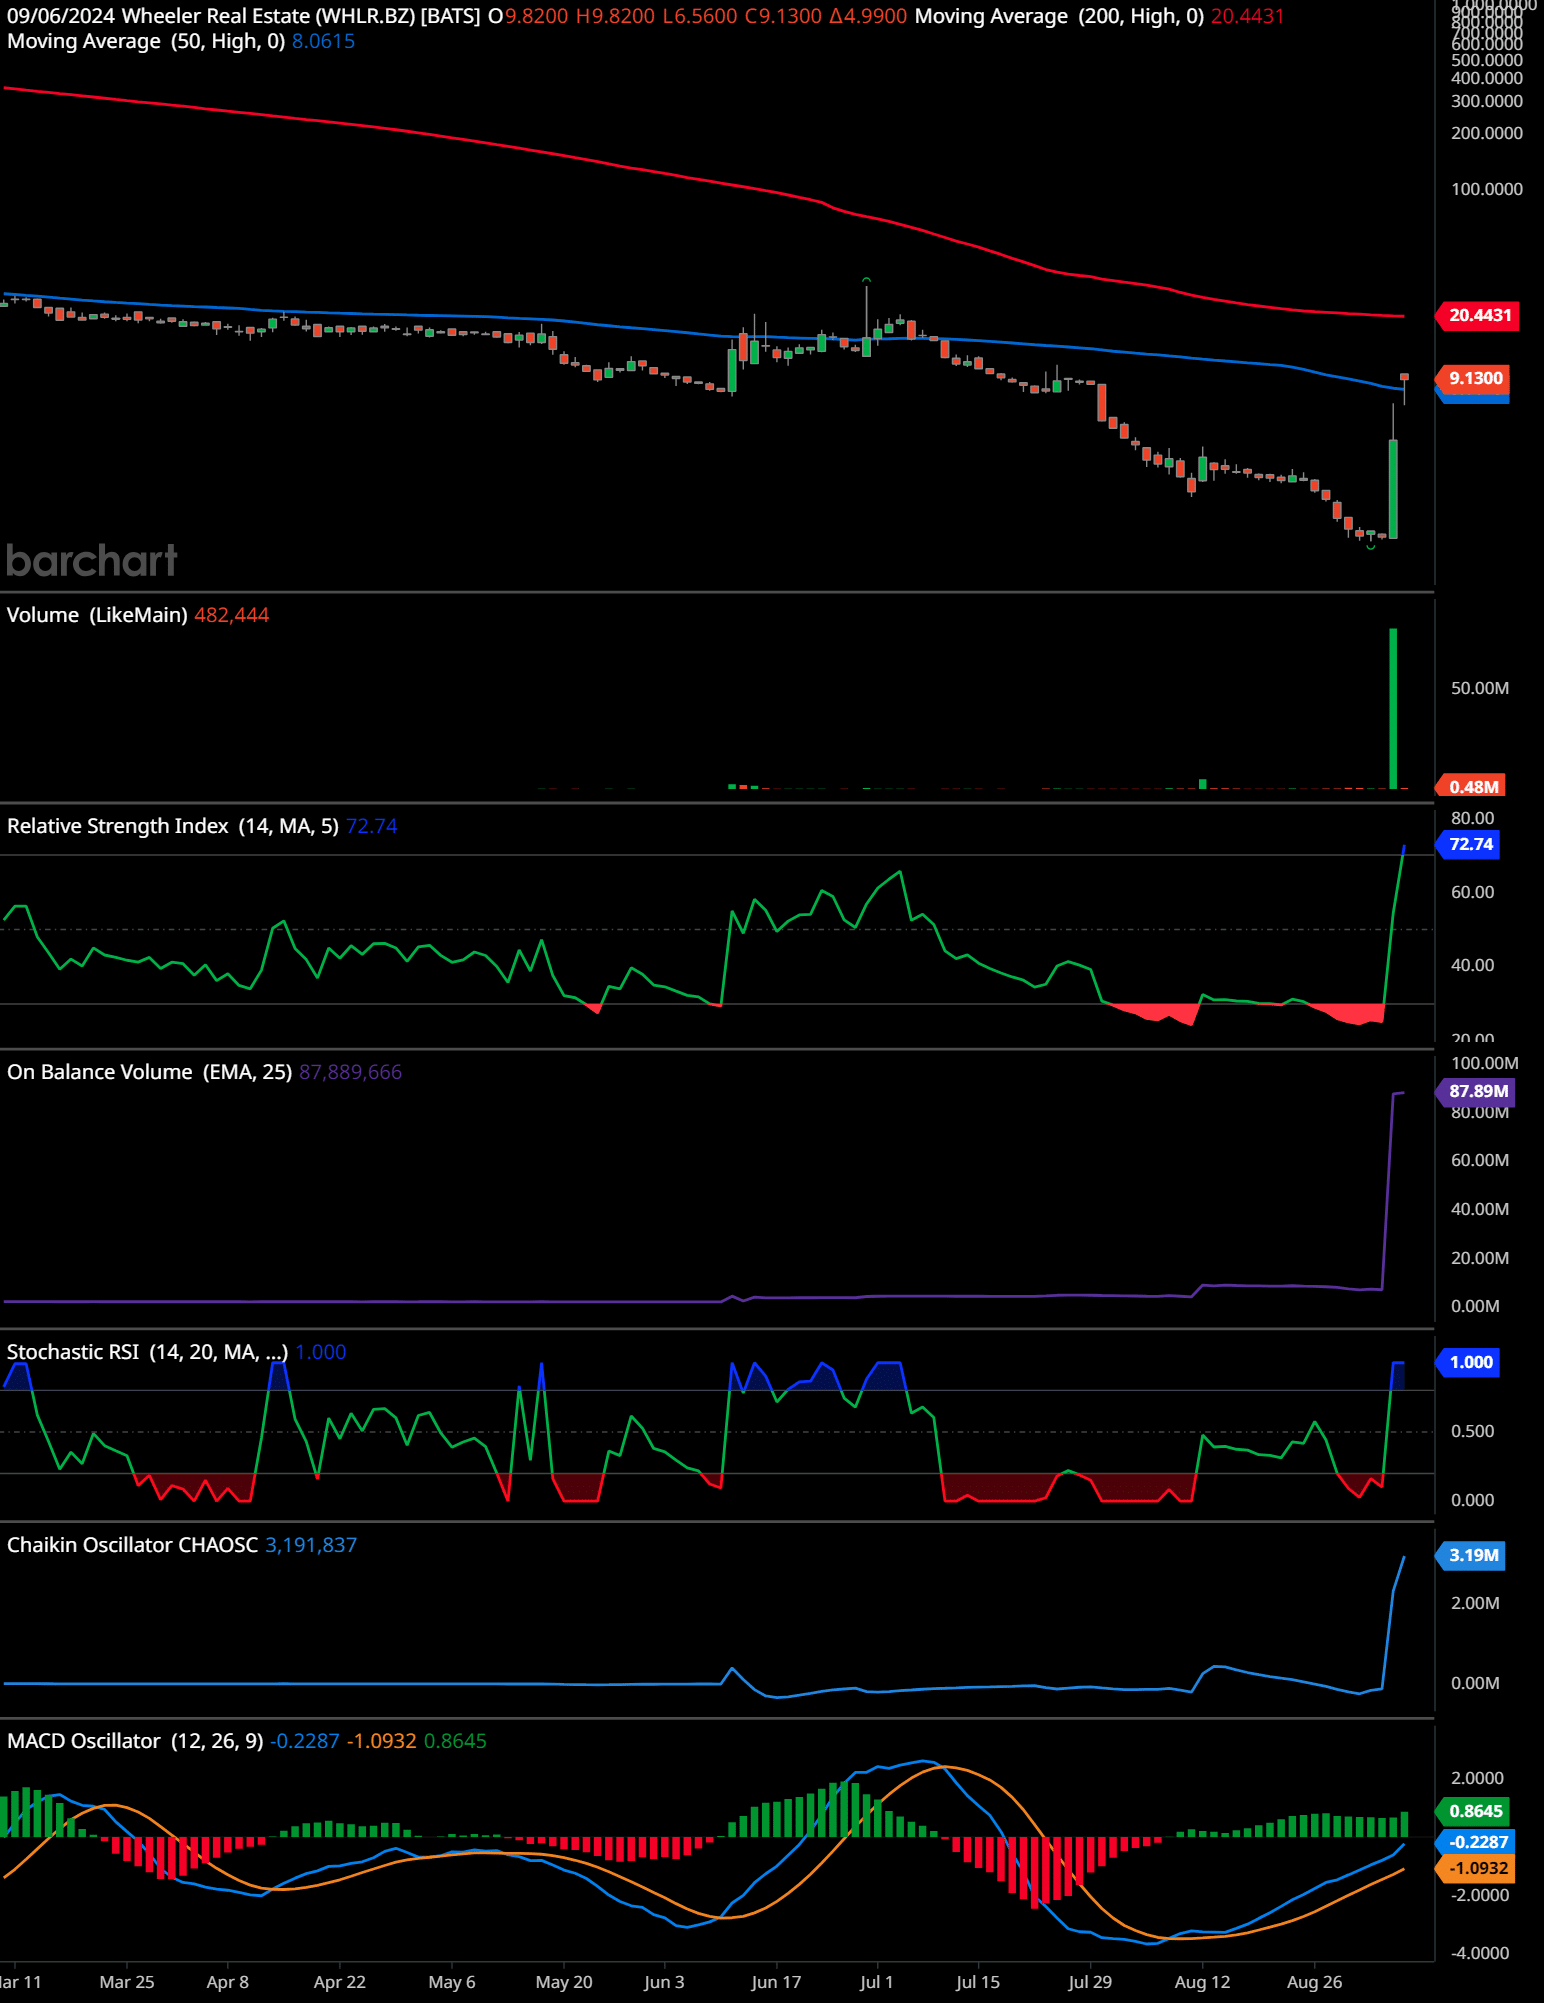
Task: Click the Jun 17 date axis label
Action: [776, 1982]
